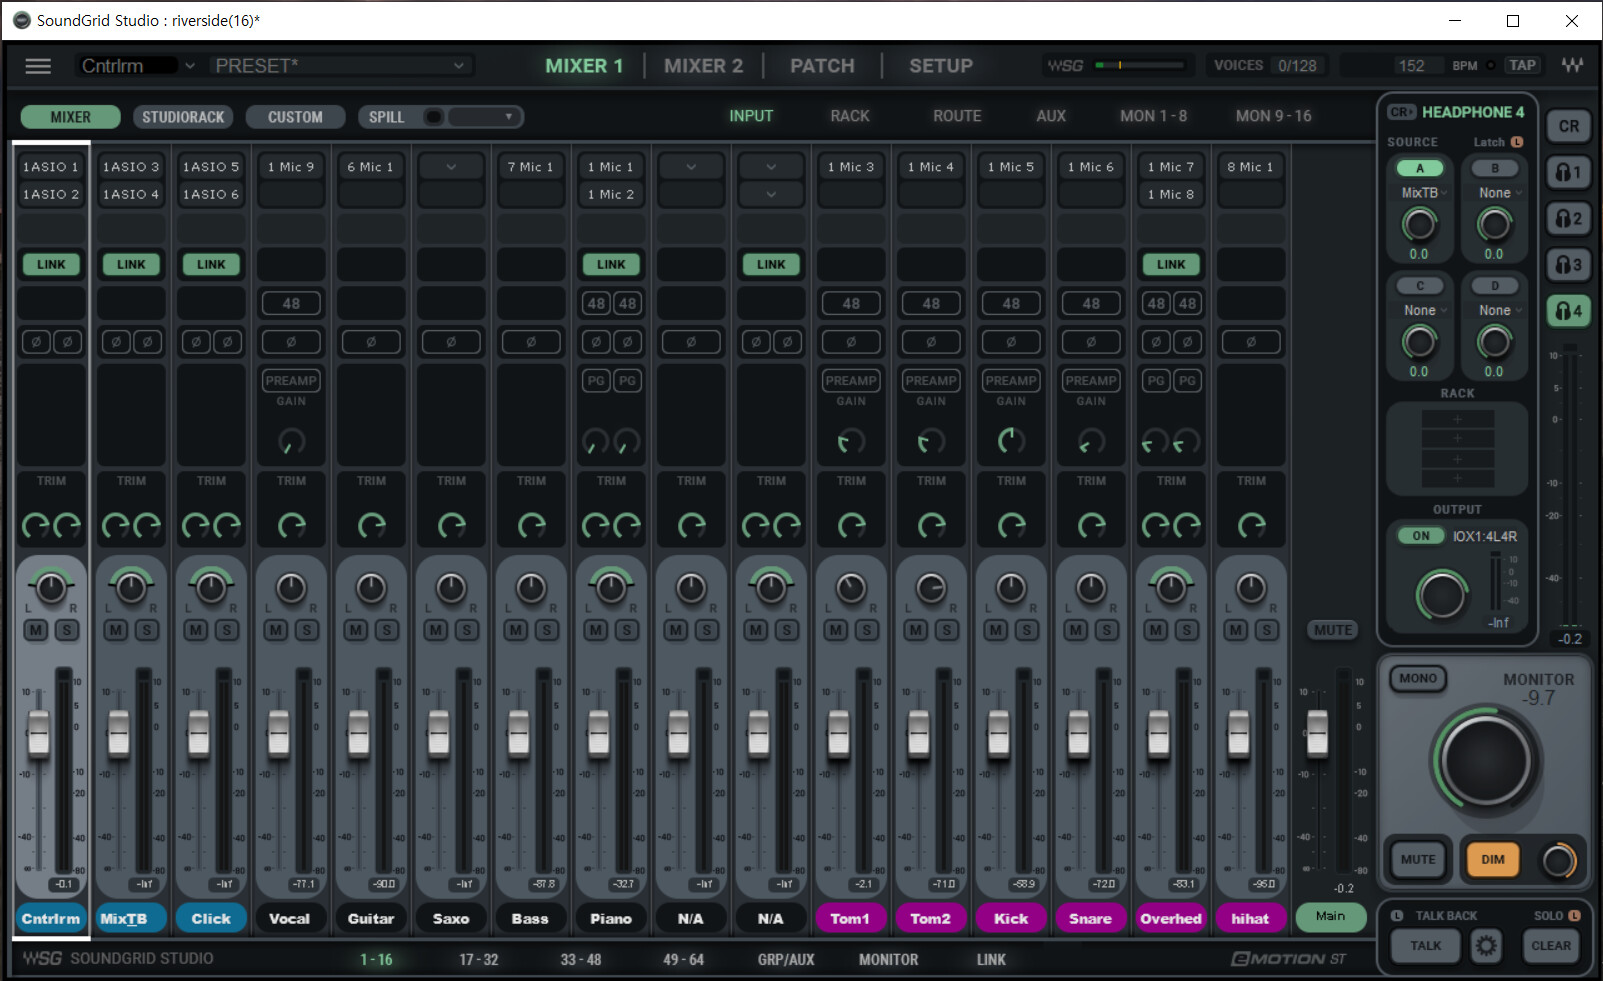
Task: Open the ROUTE view tab
Action: pyautogui.click(x=956, y=116)
